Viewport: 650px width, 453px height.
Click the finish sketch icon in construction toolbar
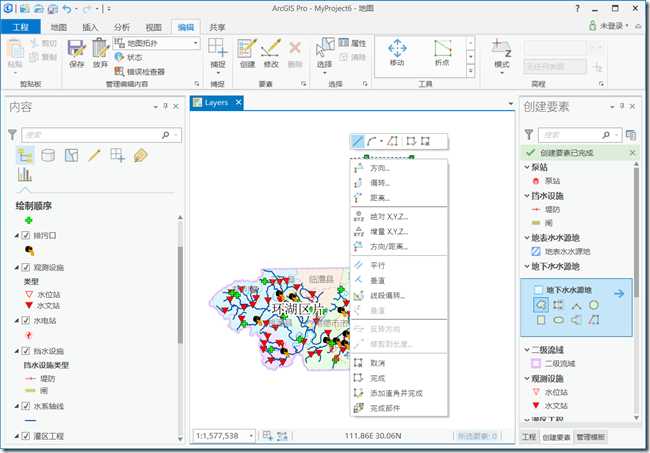tap(411, 141)
